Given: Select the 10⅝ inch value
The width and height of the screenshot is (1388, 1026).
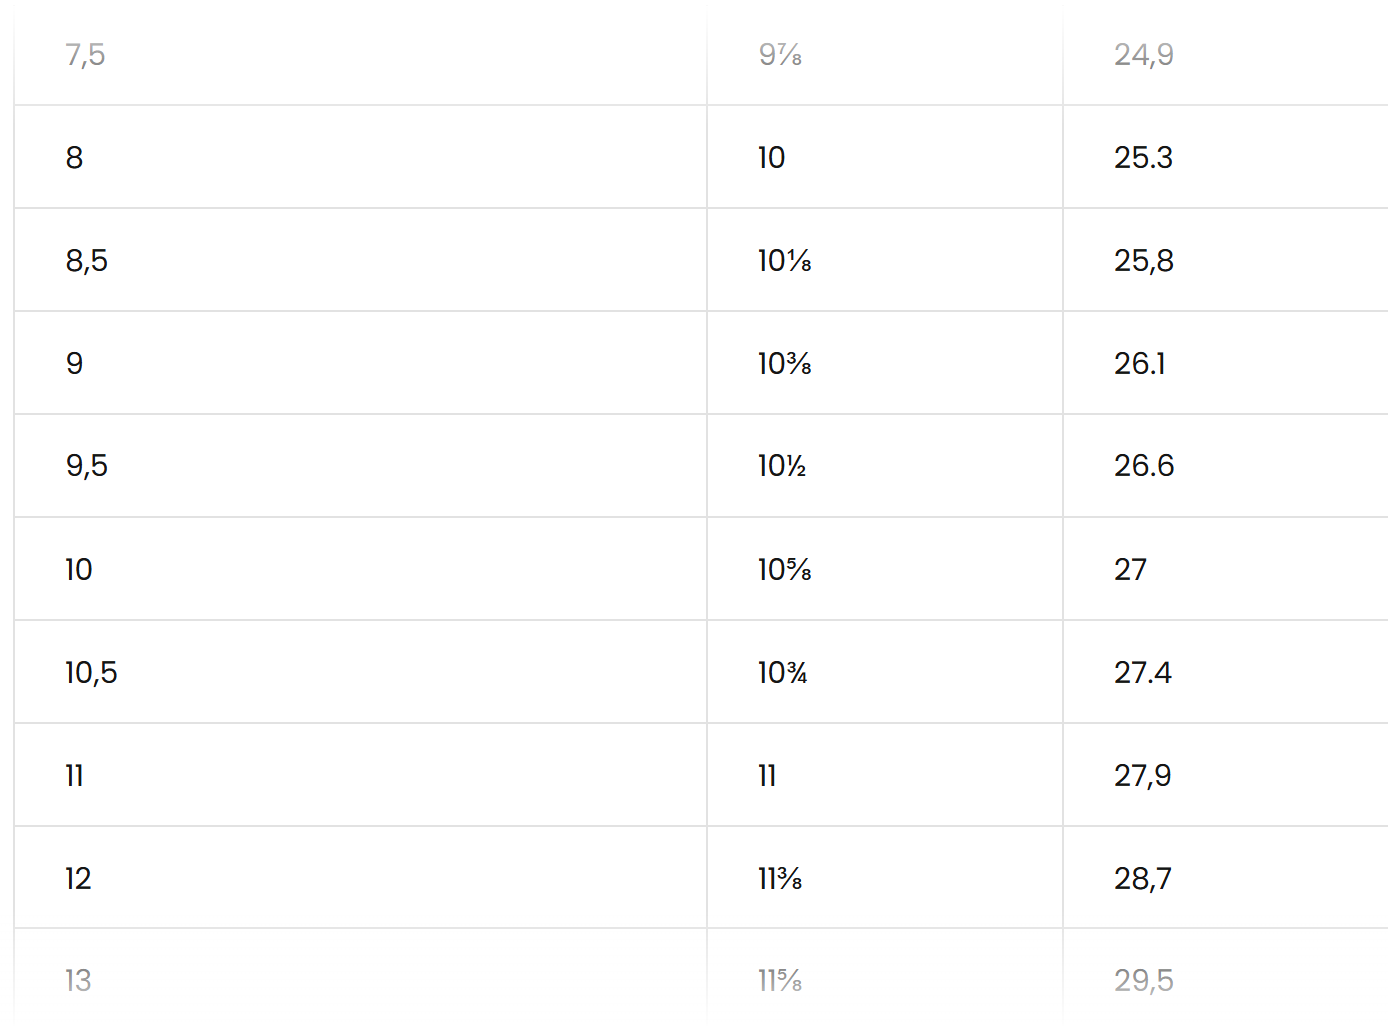Looking at the screenshot, I should tap(784, 570).
